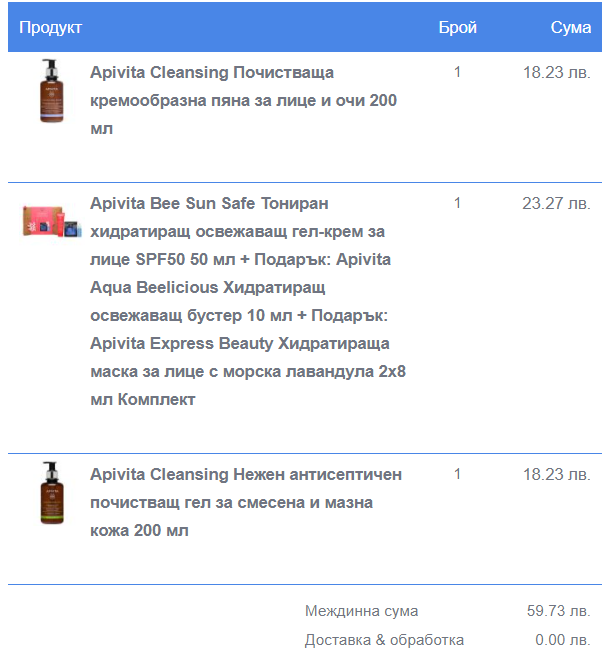608x656 pixels.
Task: Select the quantity of the cleansing foam row
Action: click(x=457, y=72)
